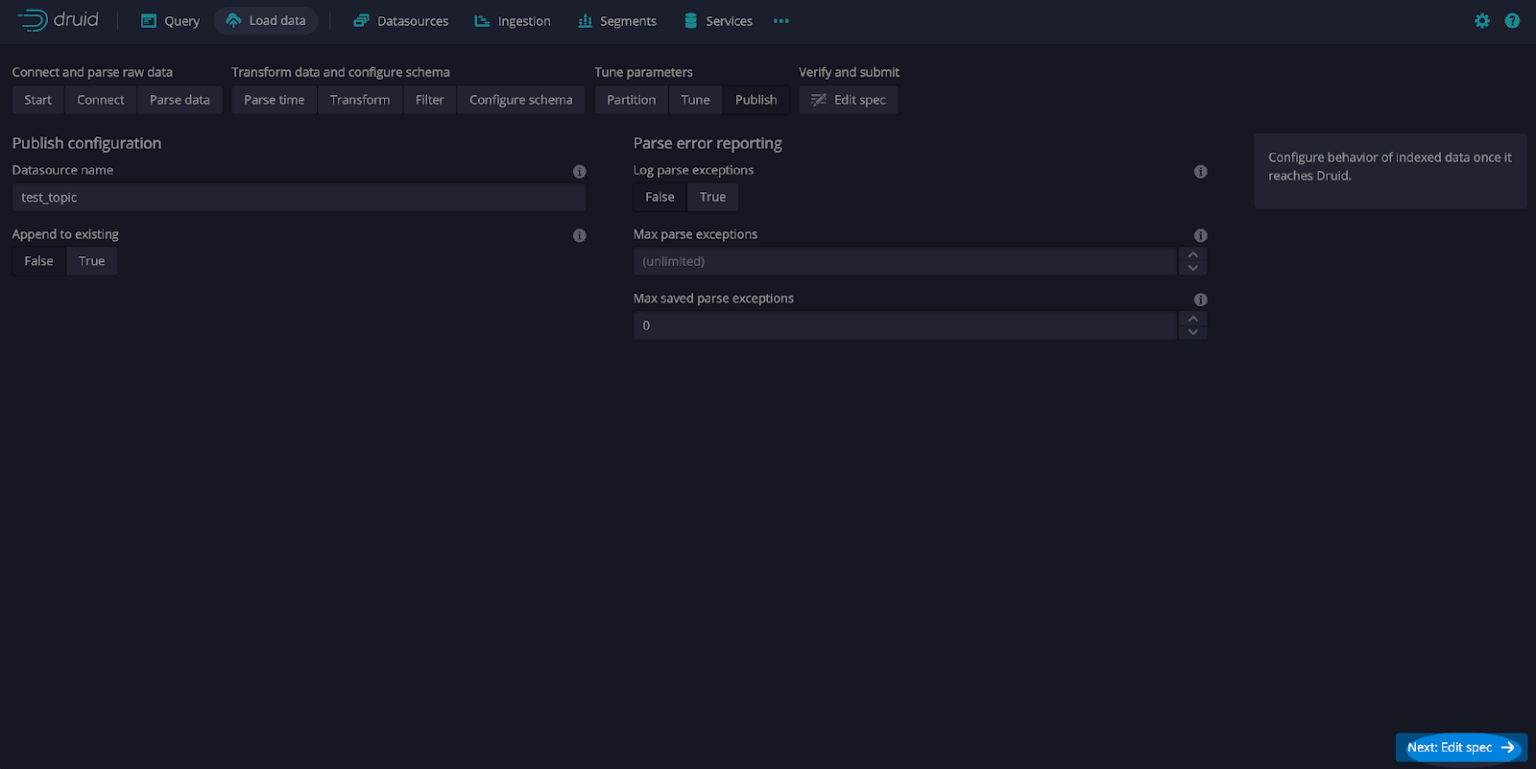Go to the Services view
Image resolution: width=1536 pixels, height=769 pixels.
coord(717,21)
